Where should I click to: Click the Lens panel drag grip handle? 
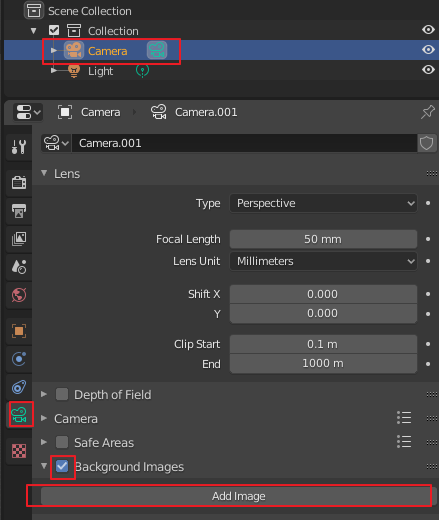point(432,173)
